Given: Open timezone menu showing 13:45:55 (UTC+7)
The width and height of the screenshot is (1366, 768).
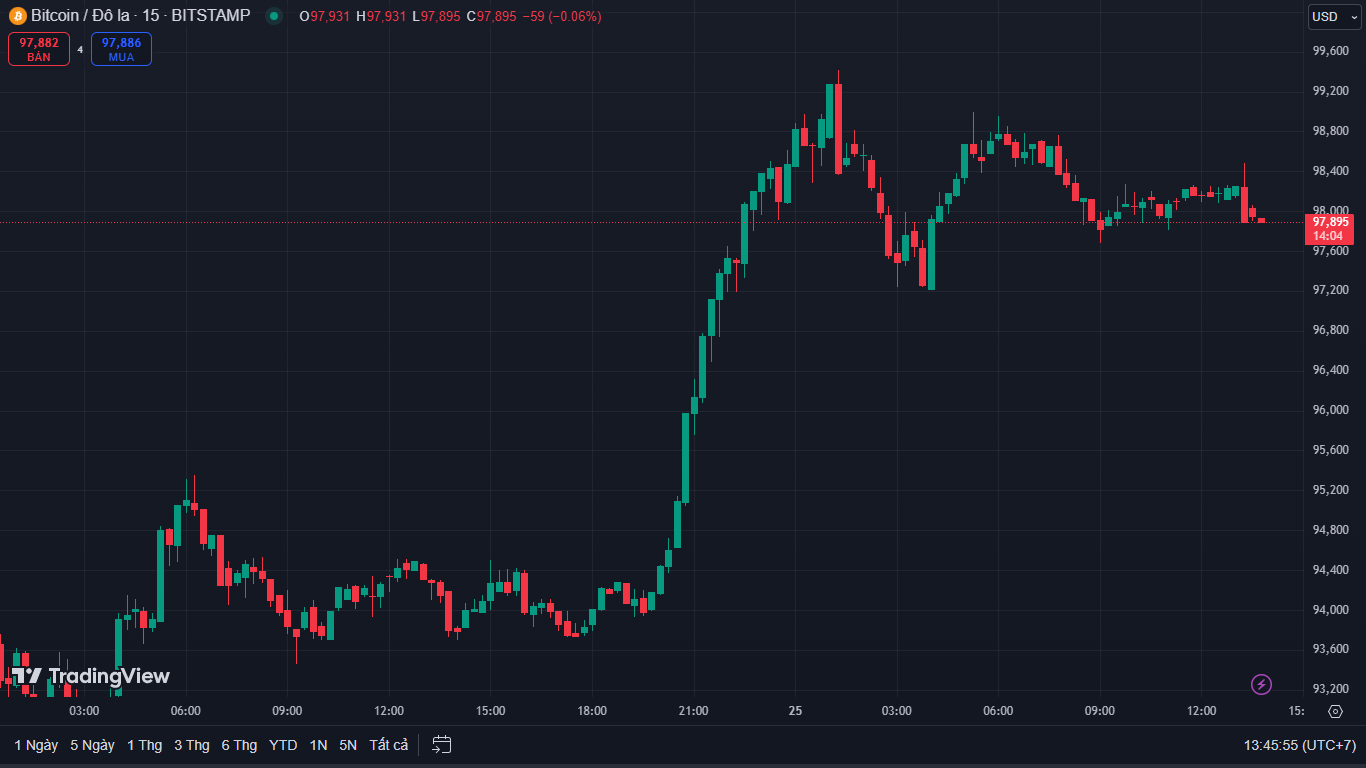Looking at the screenshot, I should pyautogui.click(x=1300, y=745).
